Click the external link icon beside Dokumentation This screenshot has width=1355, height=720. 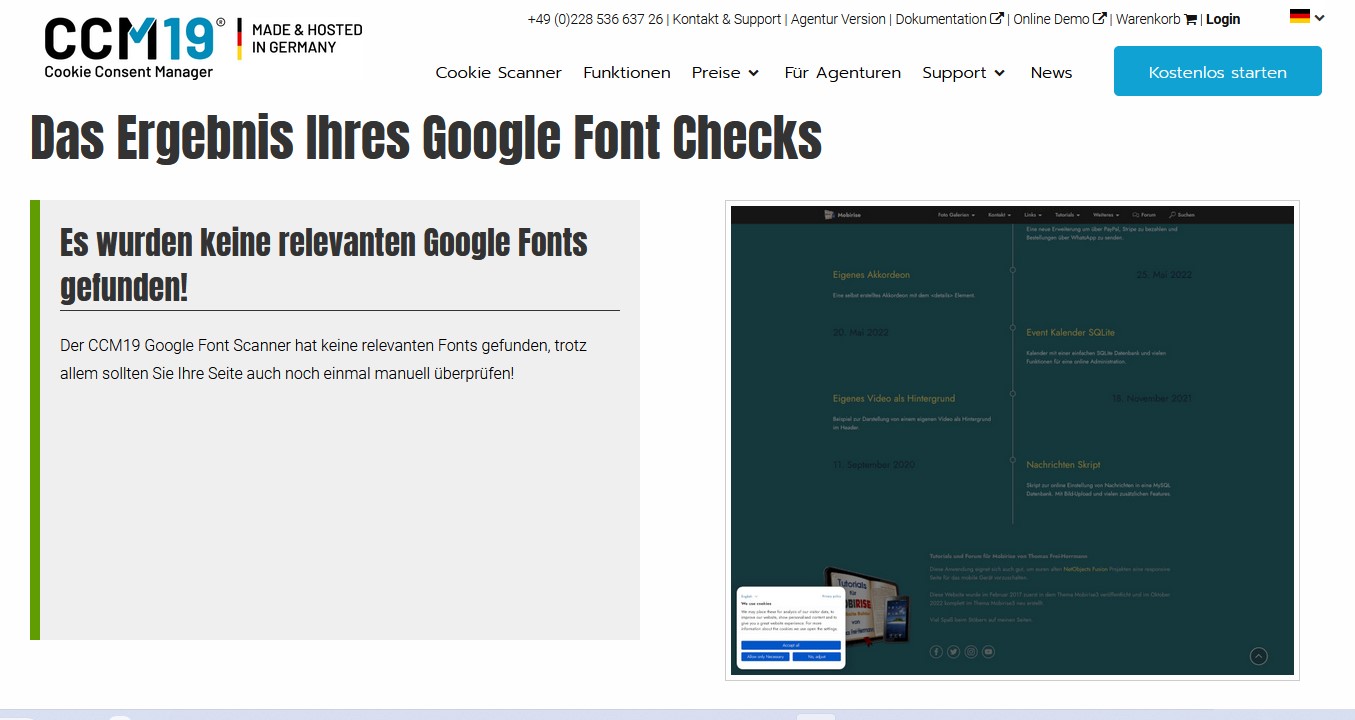pos(997,19)
